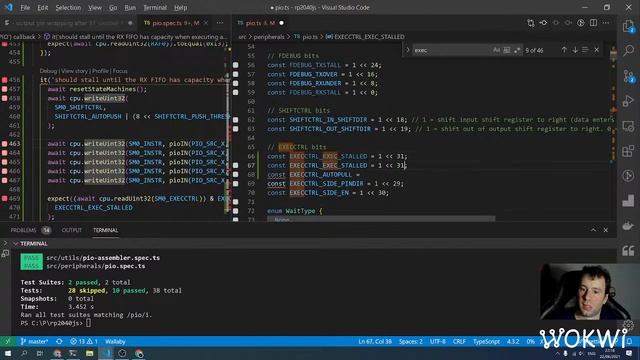Click the open changes commit icon
640x360 pixels.
click(x=543, y=23)
